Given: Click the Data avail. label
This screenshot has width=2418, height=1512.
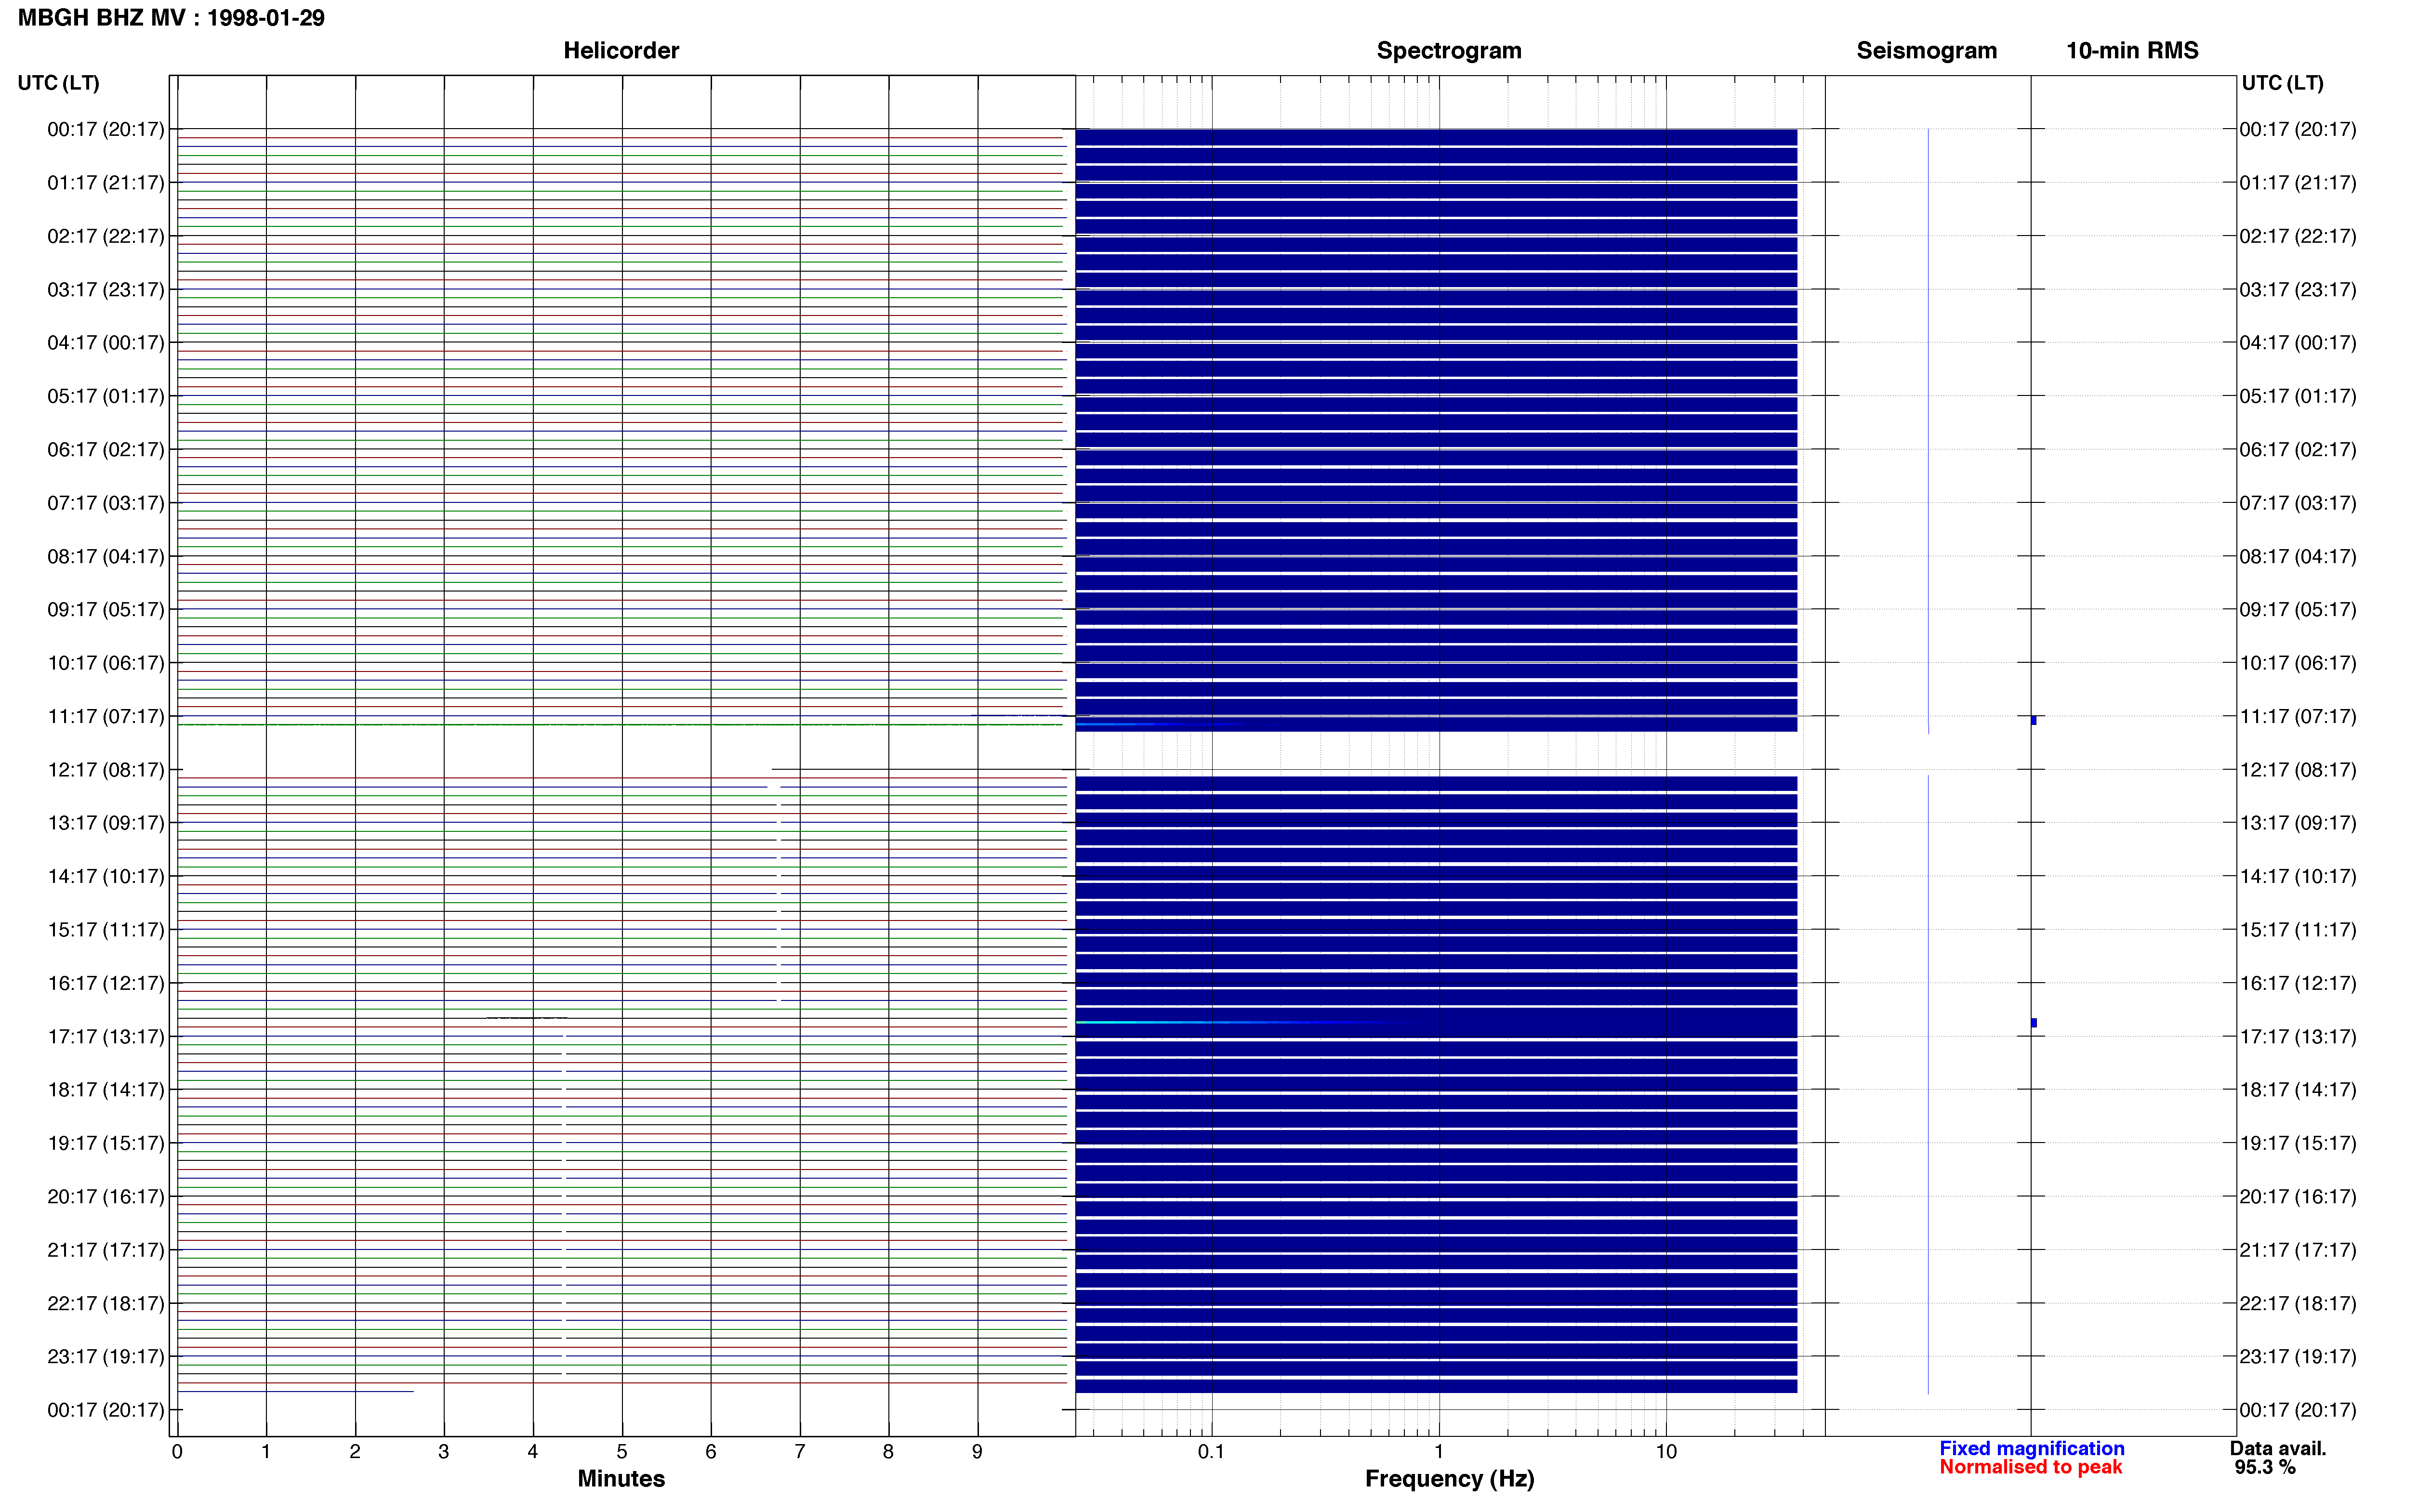Looking at the screenshot, I should (2278, 1449).
